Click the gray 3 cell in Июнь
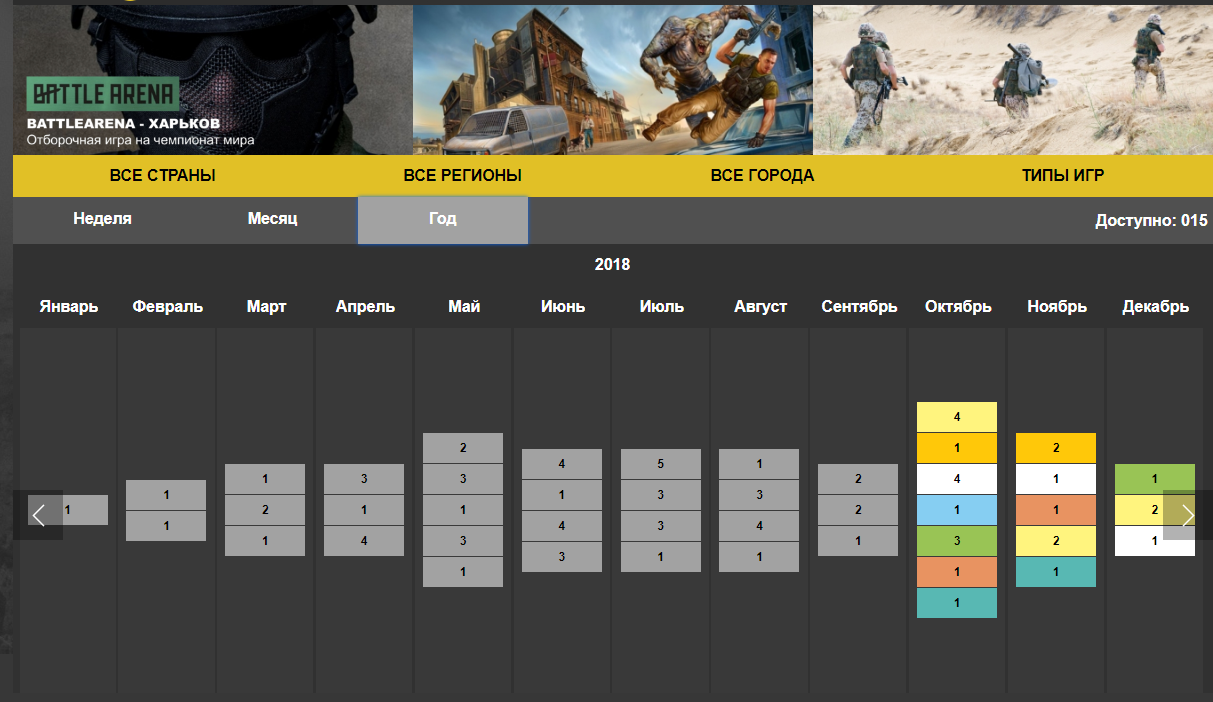 point(562,557)
